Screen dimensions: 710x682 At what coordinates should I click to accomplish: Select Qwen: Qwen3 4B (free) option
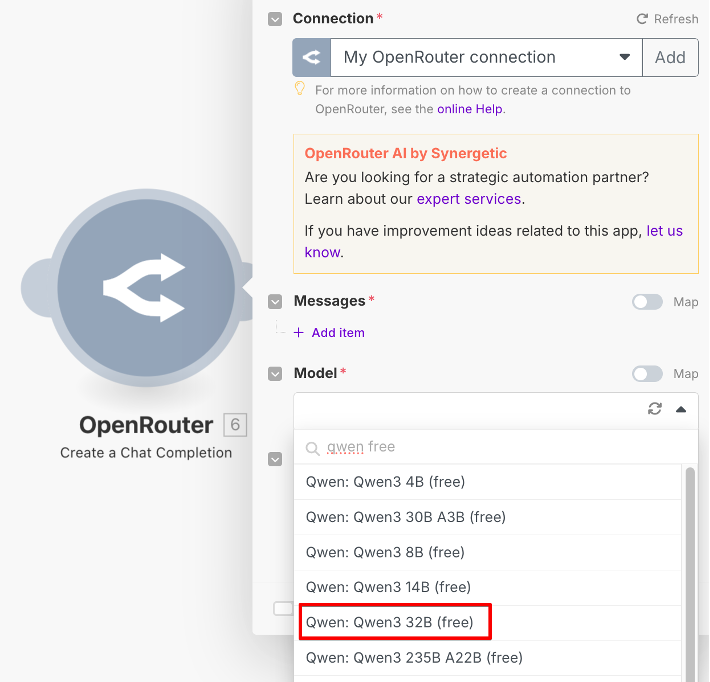tap(385, 482)
